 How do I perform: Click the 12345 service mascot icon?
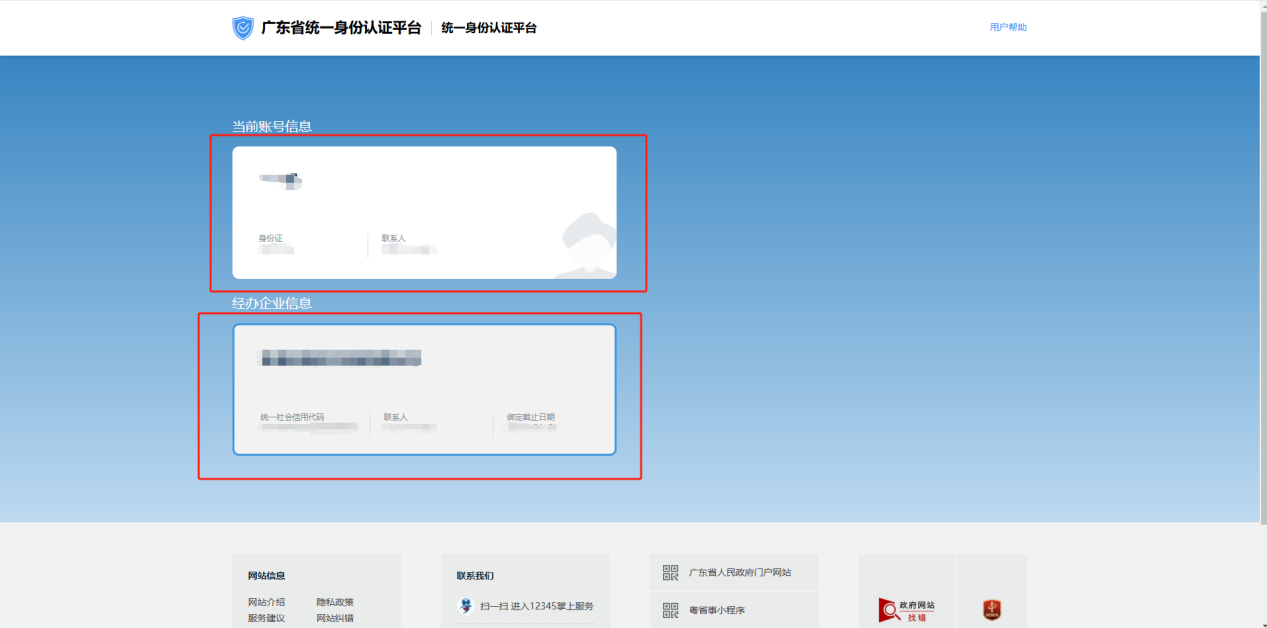coord(465,606)
